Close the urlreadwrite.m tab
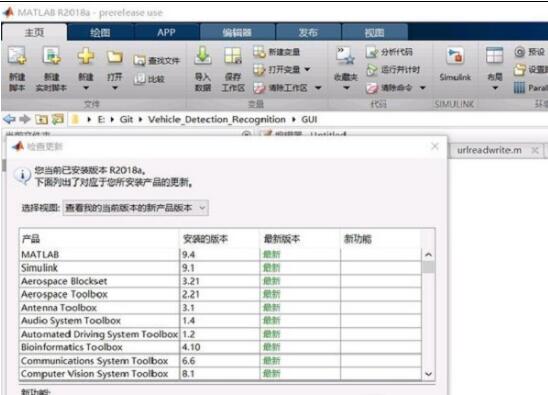 535,150
